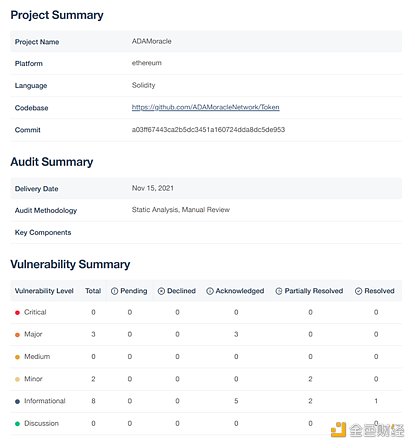The width and height of the screenshot is (415, 448).
Task: Click the Major row label
Action: click(x=33, y=334)
